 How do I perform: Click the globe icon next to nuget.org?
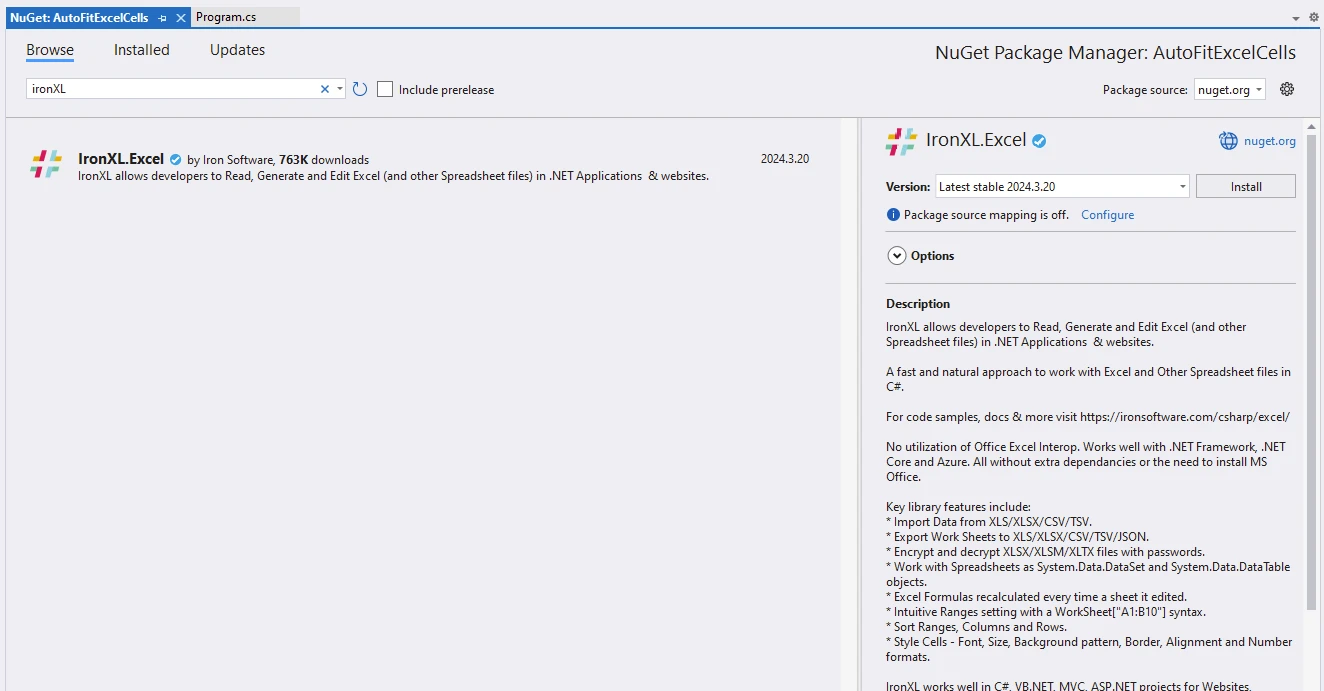coord(1228,141)
